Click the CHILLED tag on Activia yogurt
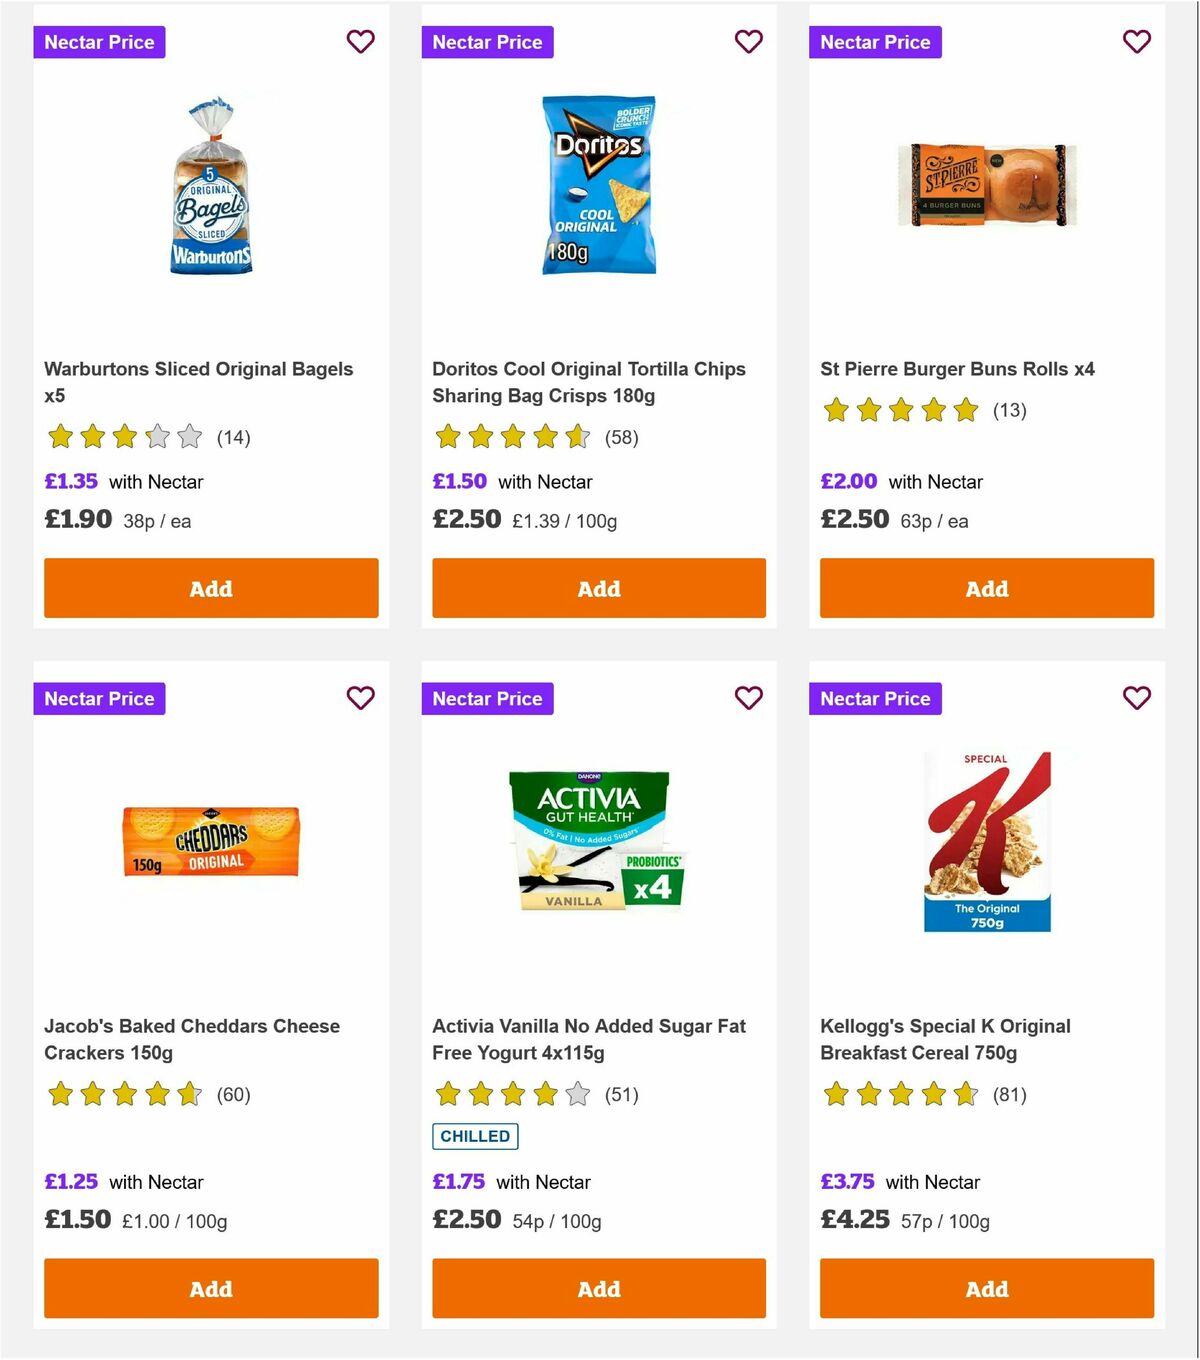This screenshot has width=1200, height=1360. point(474,1136)
